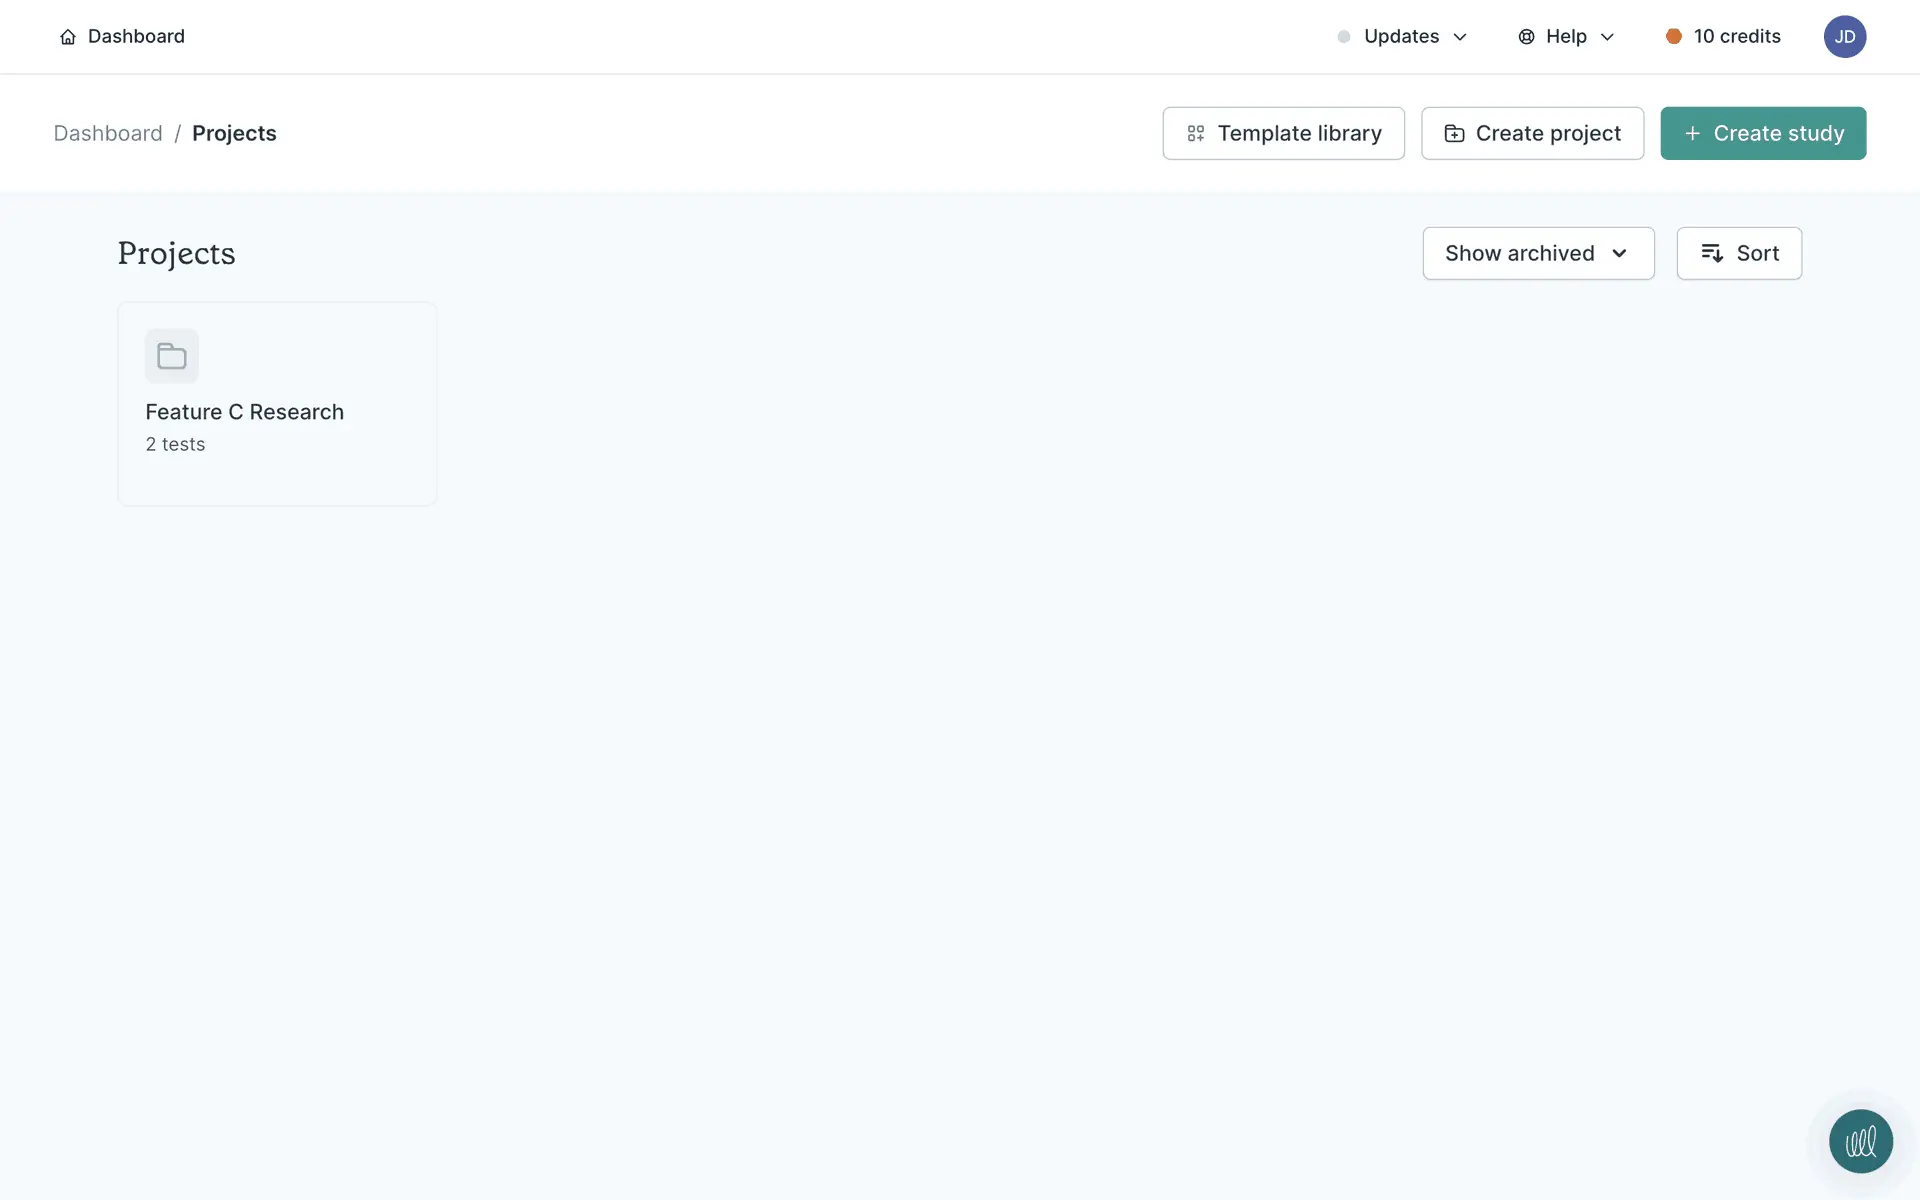The width and height of the screenshot is (1920, 1200).
Task: Expand the Updates dropdown chevron
Action: pos(1460,37)
